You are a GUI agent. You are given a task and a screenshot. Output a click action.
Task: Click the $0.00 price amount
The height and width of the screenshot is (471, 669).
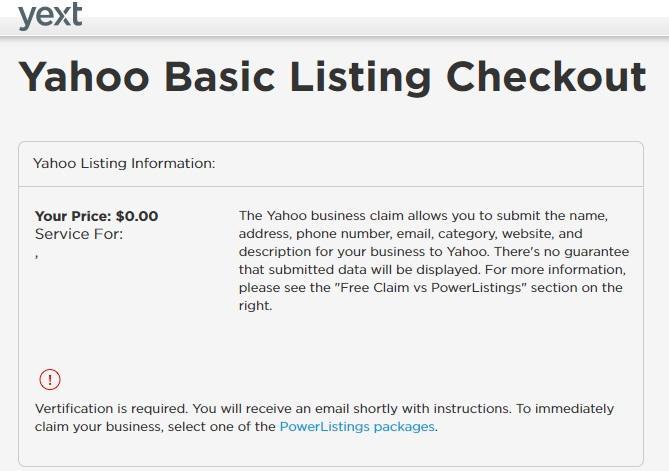(x=137, y=216)
